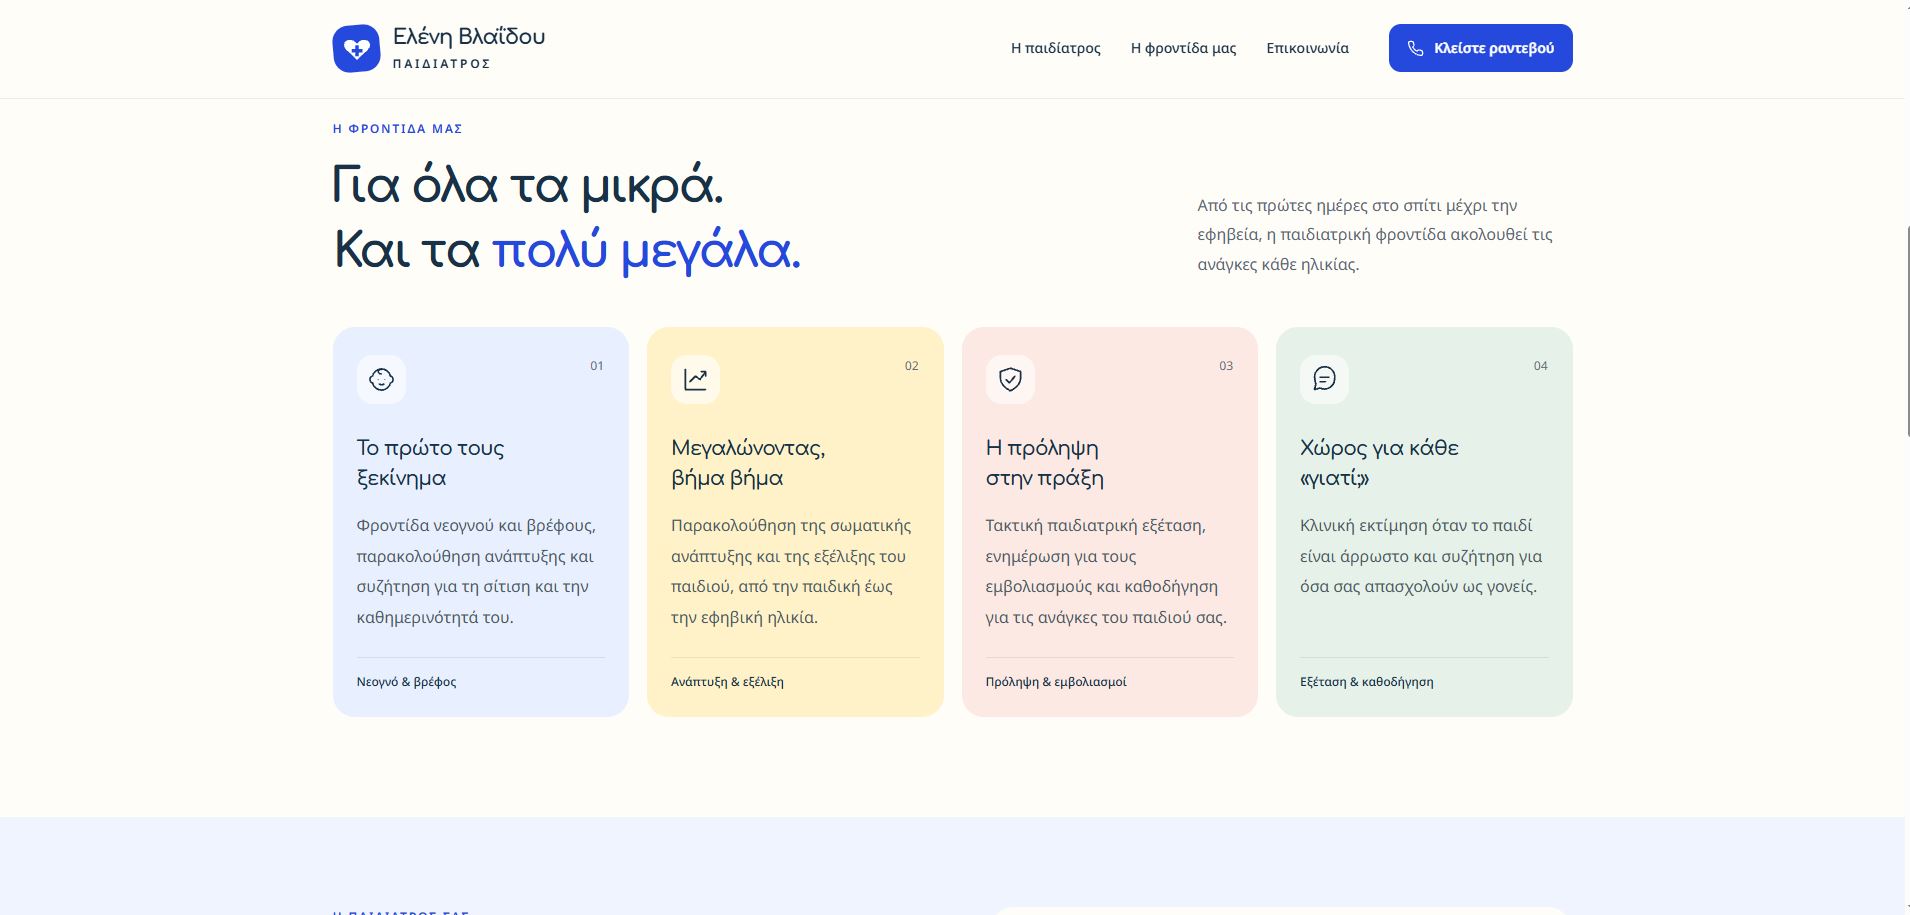Click the number '03' on the pink card
Screen dimensions: 1910x915
pos(1226,366)
